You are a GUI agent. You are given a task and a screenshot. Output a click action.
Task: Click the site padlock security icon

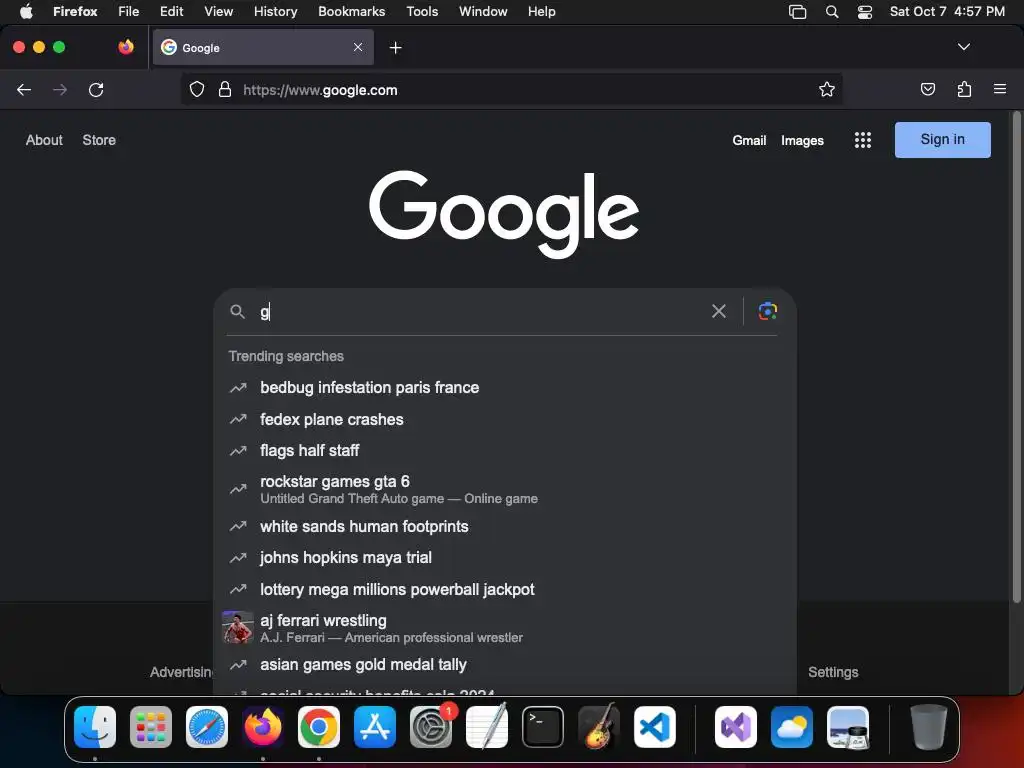[225, 89]
